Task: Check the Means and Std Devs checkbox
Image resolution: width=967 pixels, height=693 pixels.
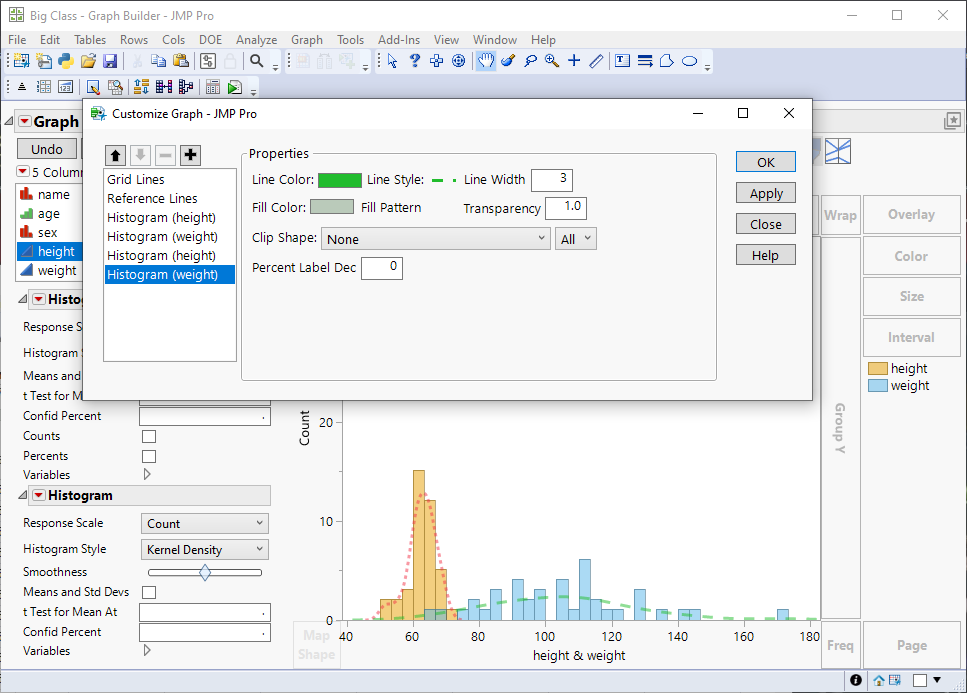Action: click(x=149, y=593)
